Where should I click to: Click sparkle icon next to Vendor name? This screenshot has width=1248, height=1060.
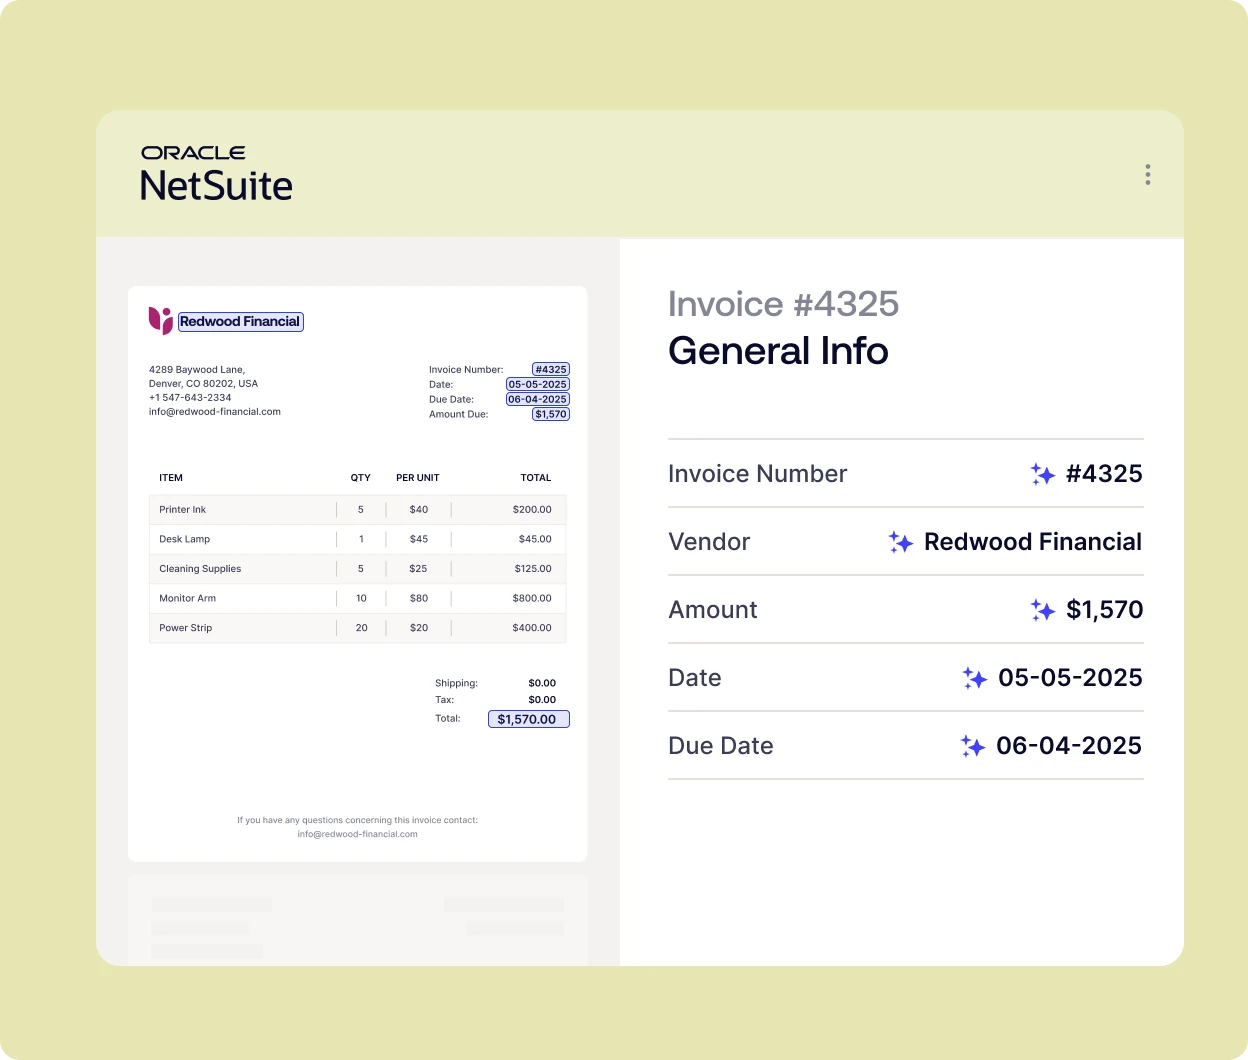(x=900, y=542)
